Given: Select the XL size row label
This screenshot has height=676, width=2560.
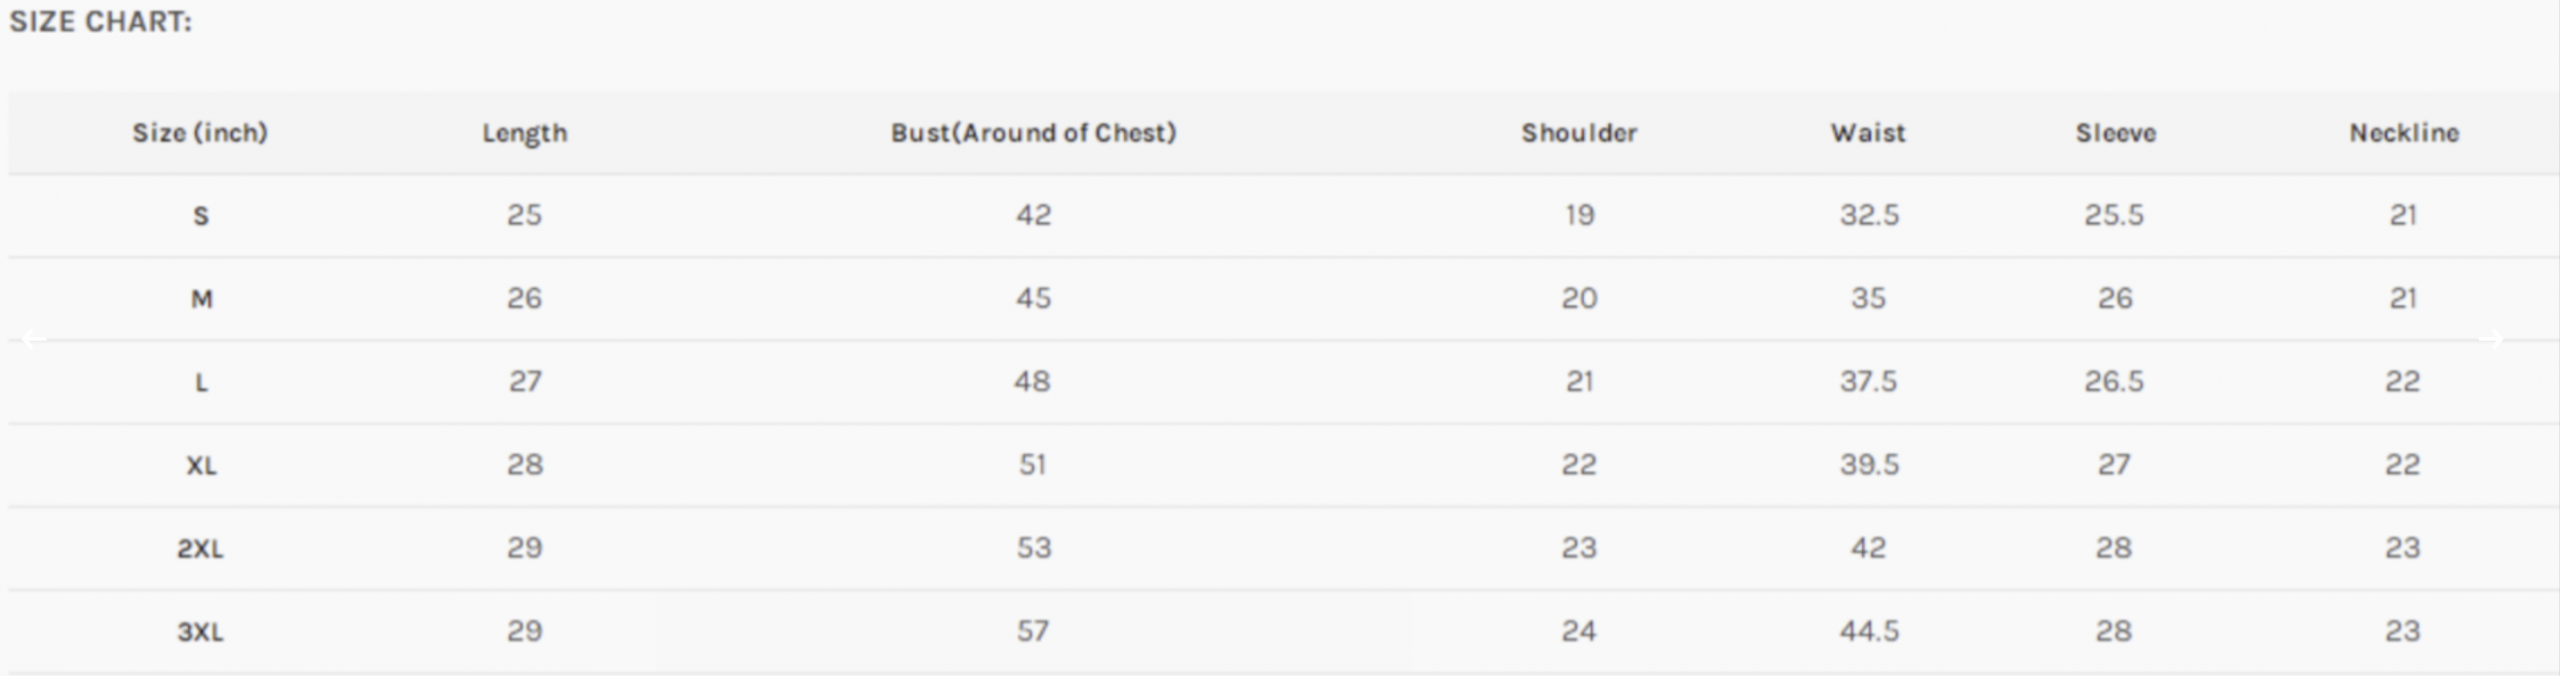Looking at the screenshot, I should [201, 465].
